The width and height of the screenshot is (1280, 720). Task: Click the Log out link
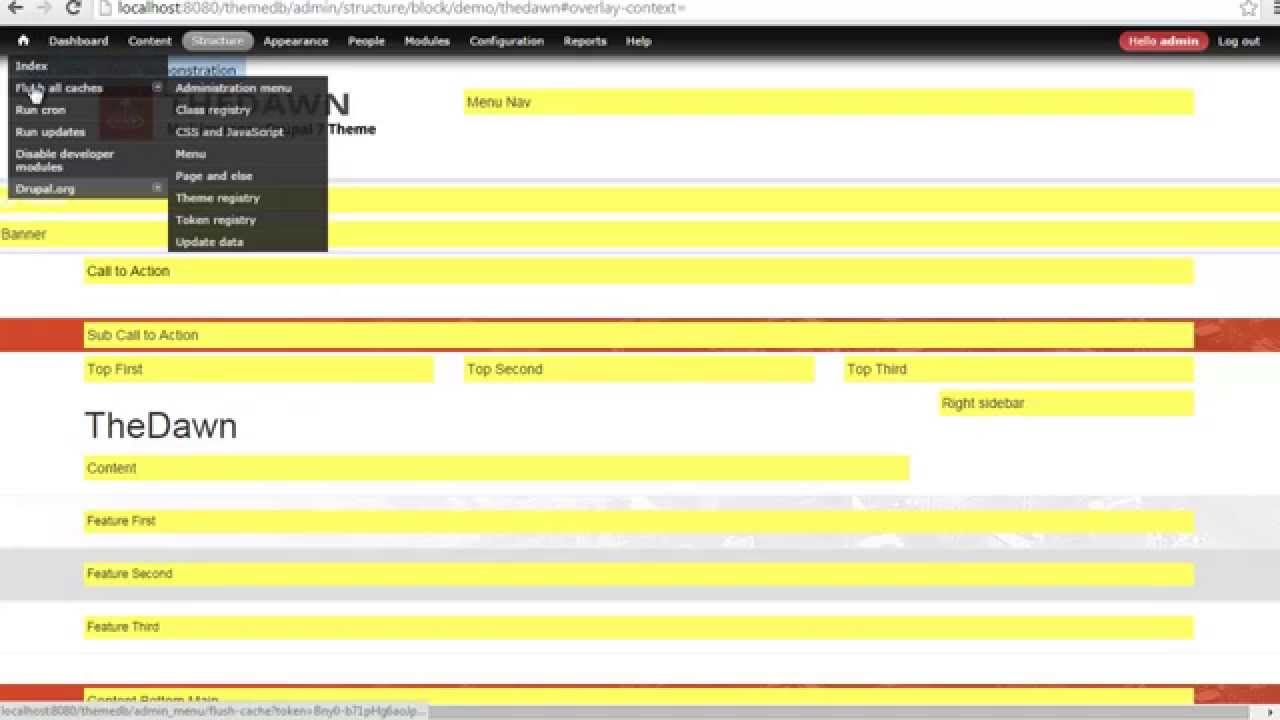click(x=1239, y=41)
